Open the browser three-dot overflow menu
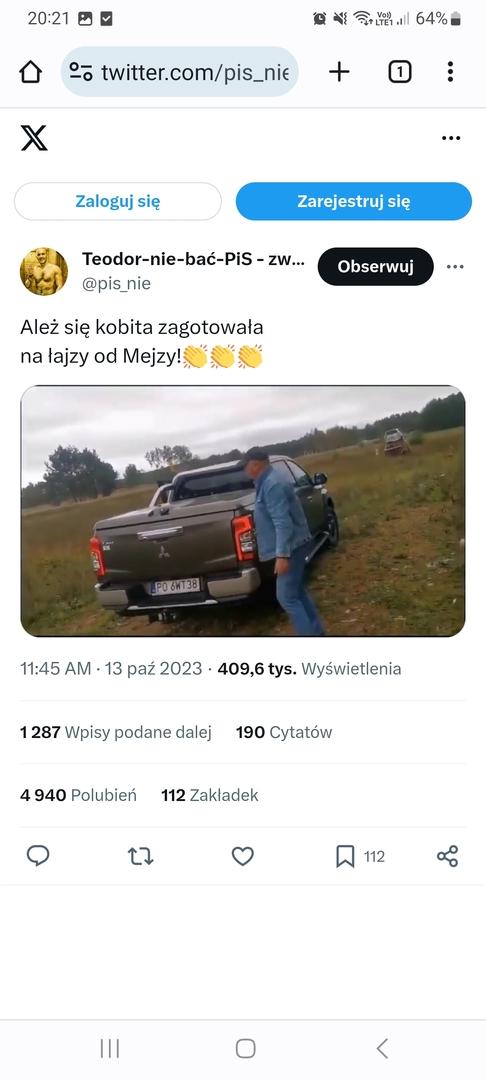486x1080 pixels. 450,72
